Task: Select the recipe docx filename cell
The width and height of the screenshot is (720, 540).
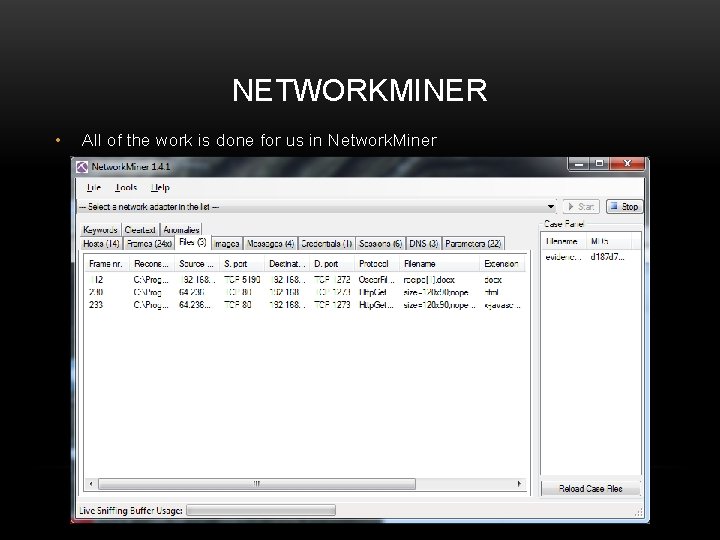Action: pos(429,280)
